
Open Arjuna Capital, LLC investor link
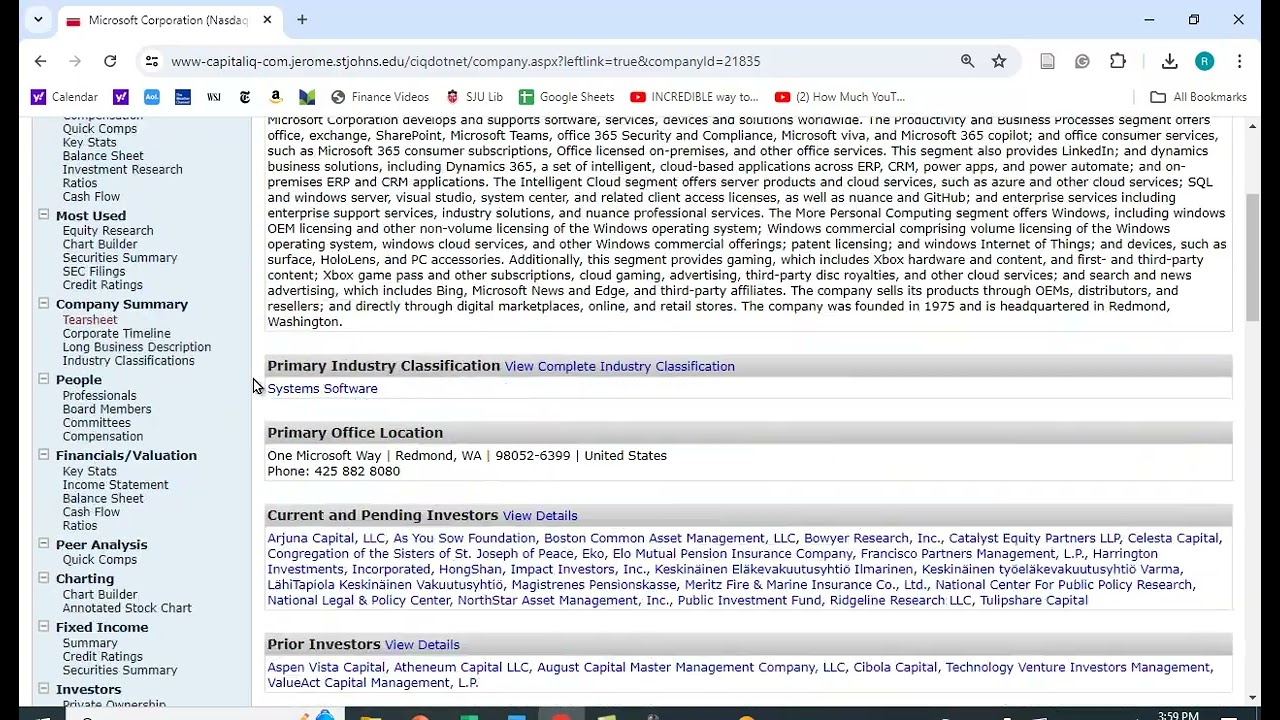click(326, 538)
